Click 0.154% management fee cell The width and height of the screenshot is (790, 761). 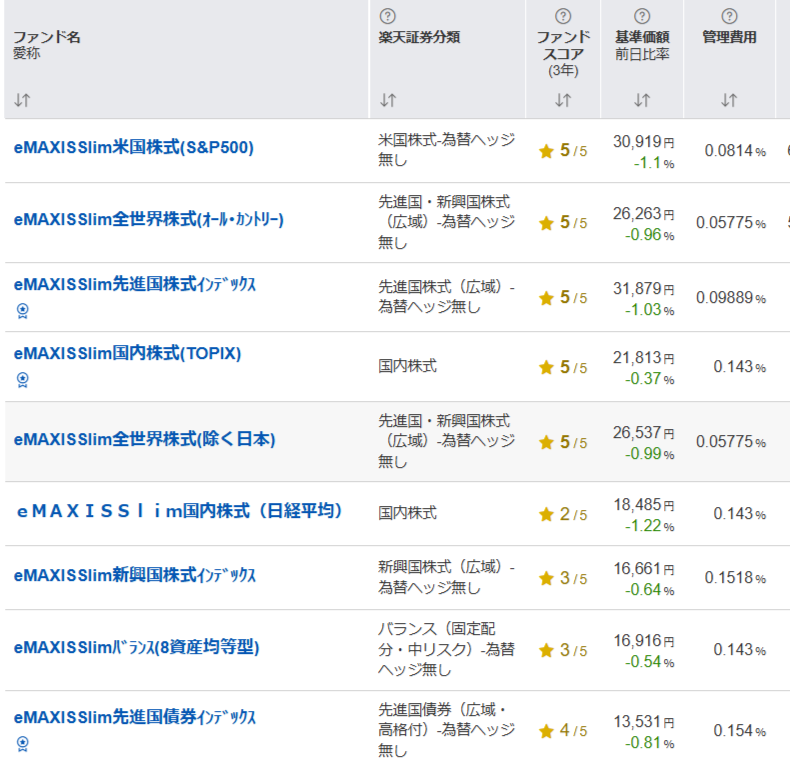point(740,731)
